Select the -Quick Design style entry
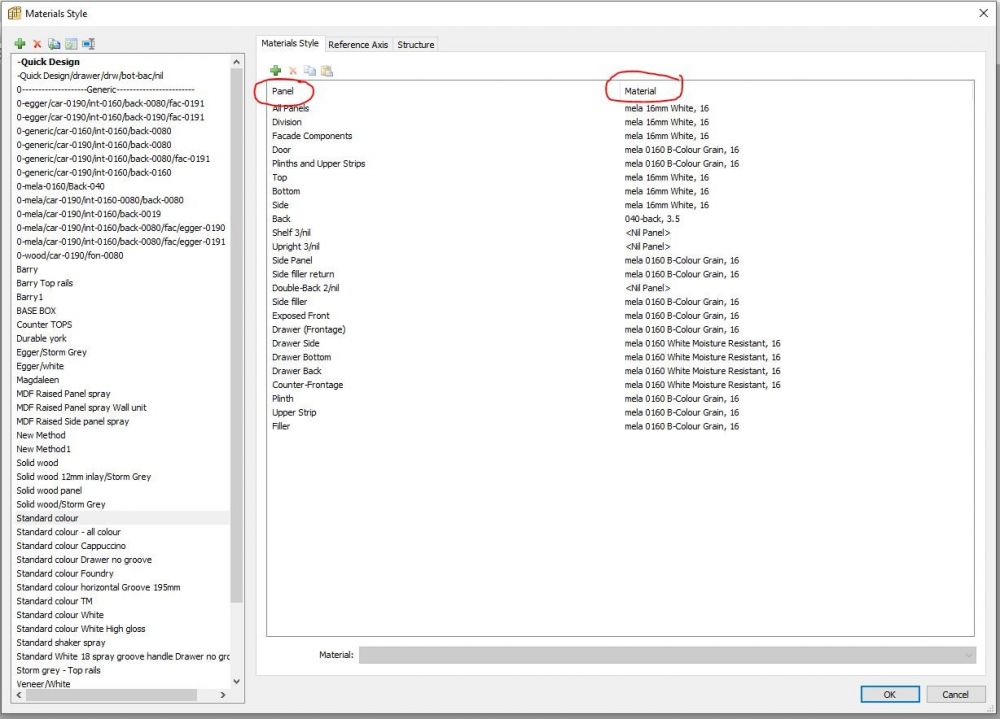 (49, 62)
